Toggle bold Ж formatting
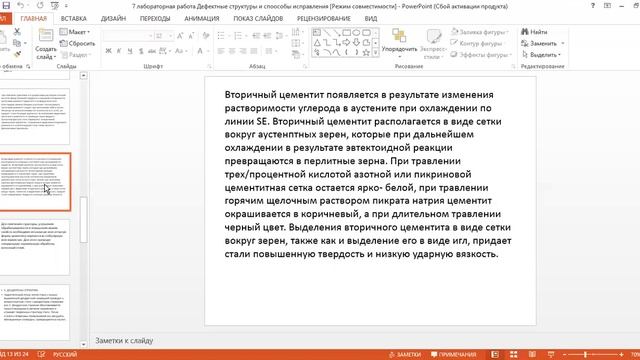Image resolution: width=640 pixels, height=360 pixels. [108, 51]
